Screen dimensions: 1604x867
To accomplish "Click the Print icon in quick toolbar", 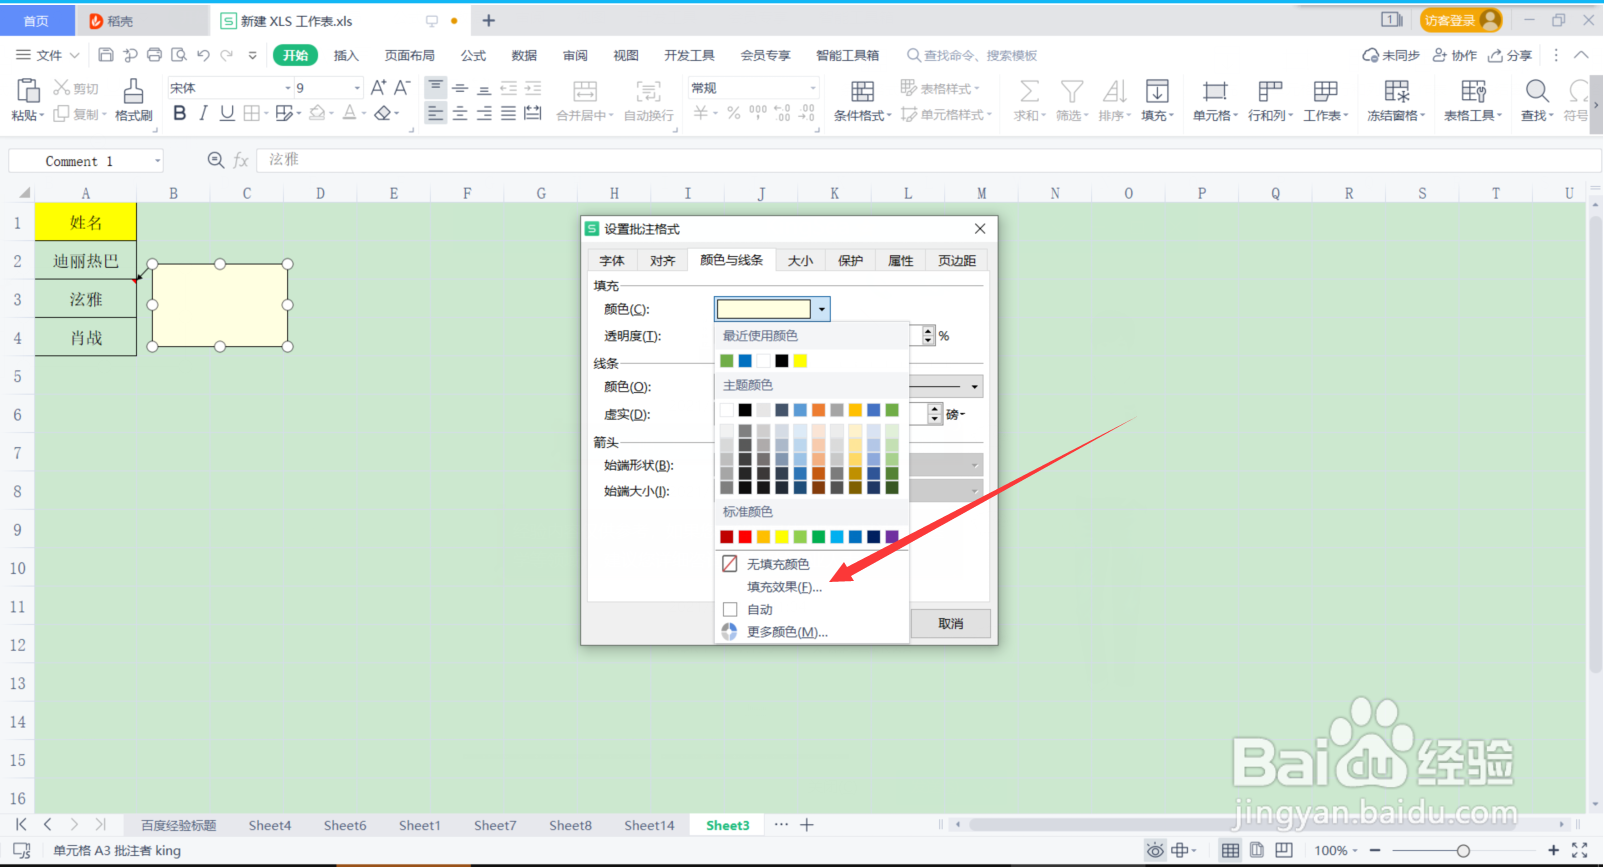I will click(154, 55).
